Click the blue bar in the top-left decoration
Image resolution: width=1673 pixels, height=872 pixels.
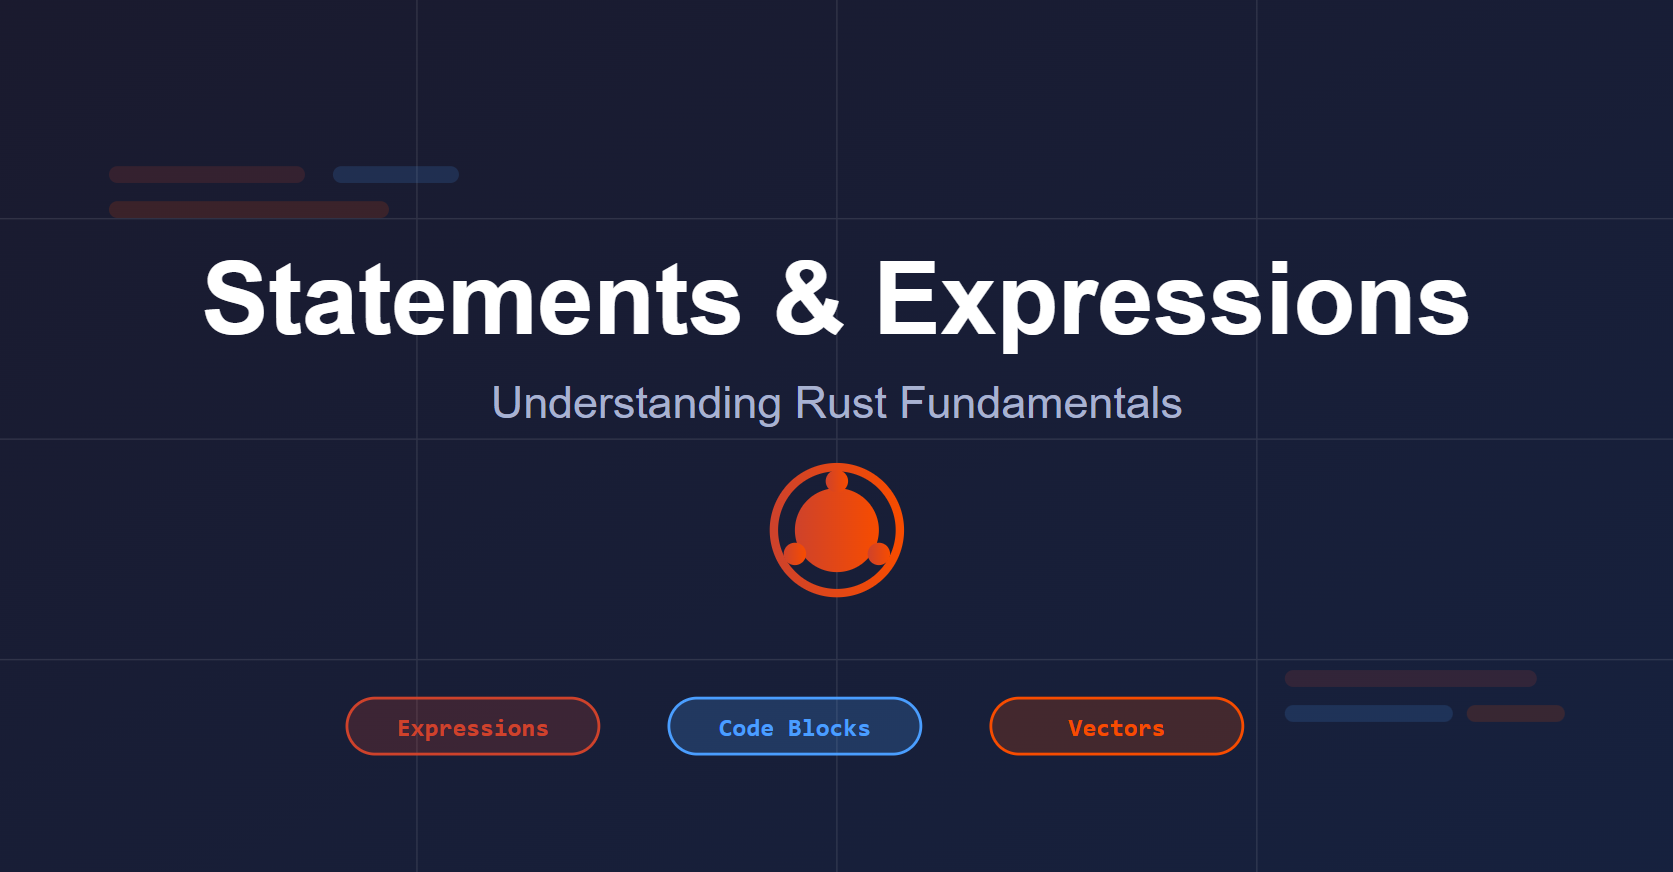[396, 175]
